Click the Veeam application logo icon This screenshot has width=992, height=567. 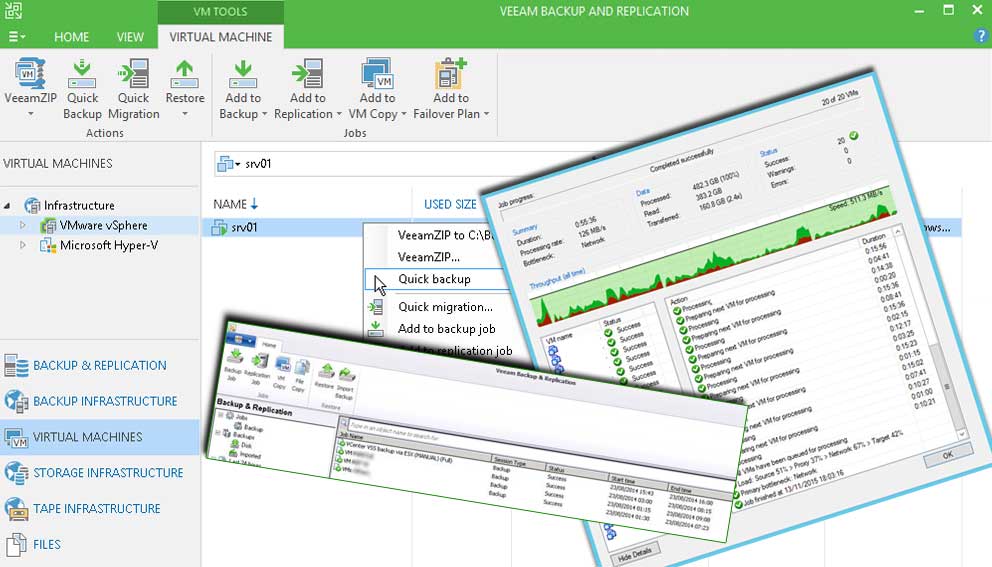[x=13, y=11]
